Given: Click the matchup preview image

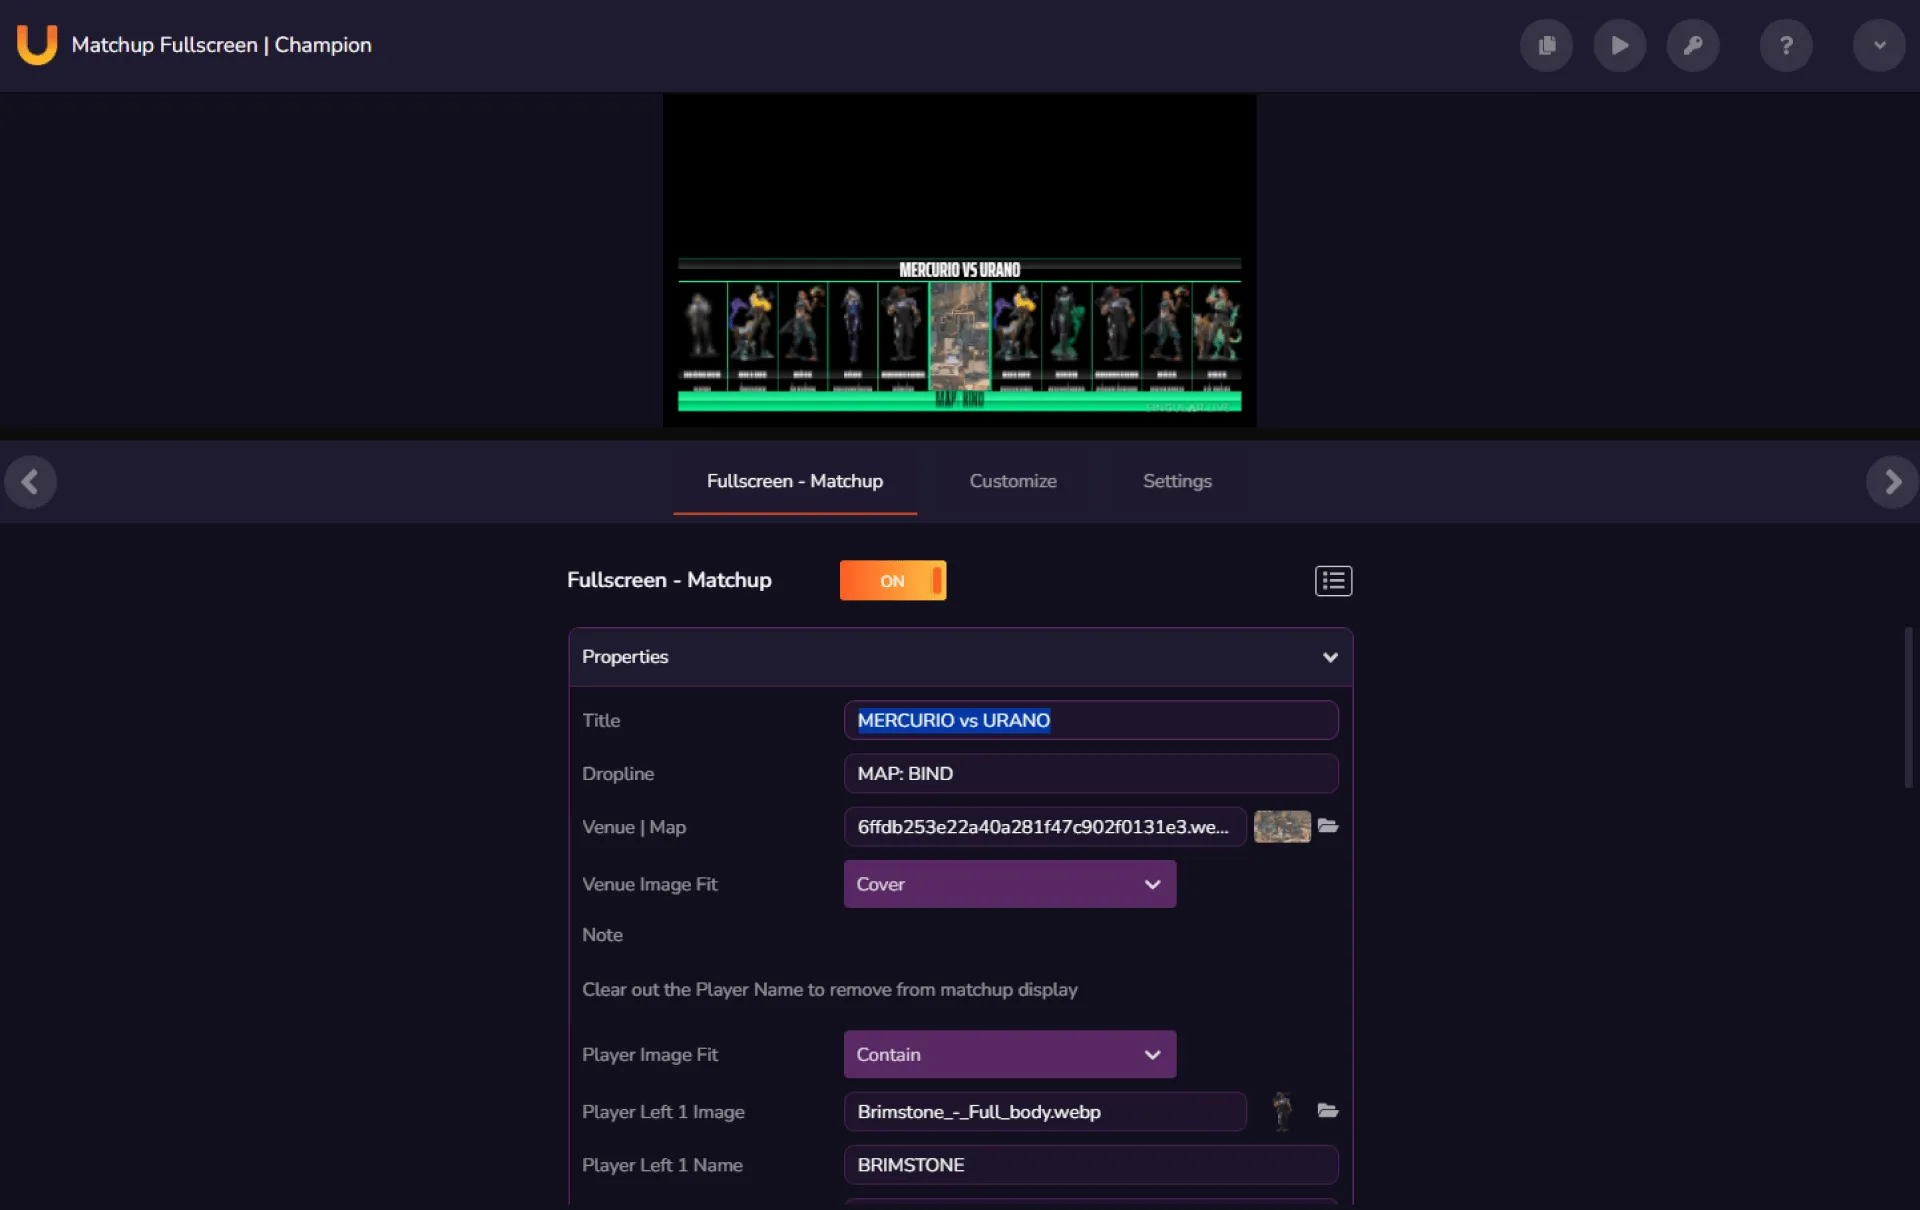Looking at the screenshot, I should pos(959,261).
